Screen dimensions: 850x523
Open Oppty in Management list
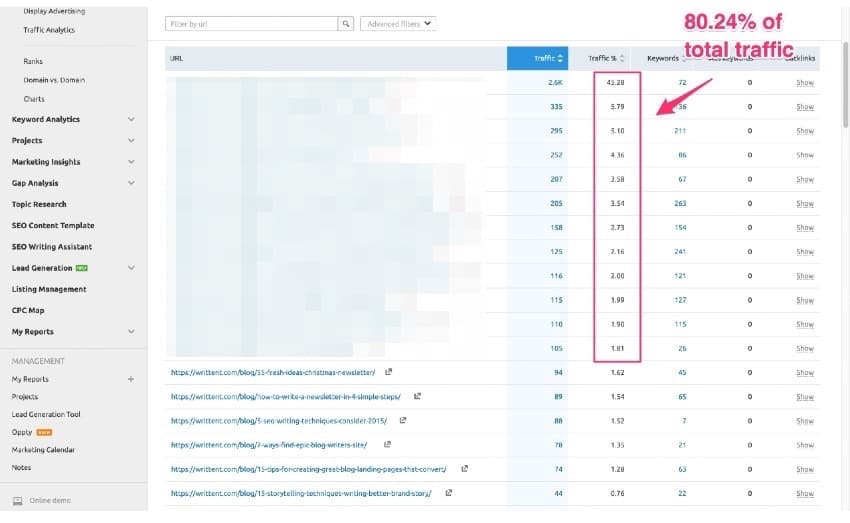click(22, 432)
